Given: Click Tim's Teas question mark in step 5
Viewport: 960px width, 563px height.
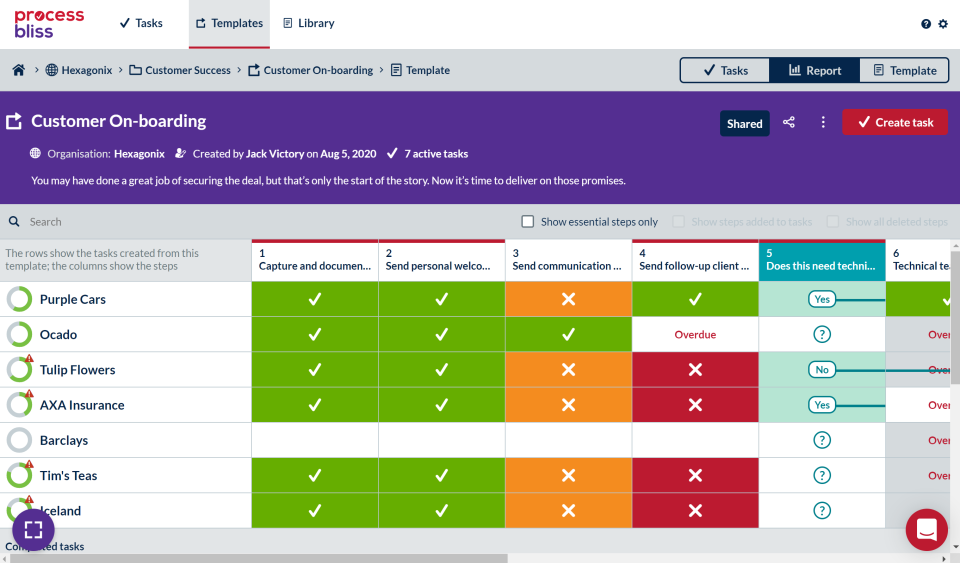Looking at the screenshot, I should 822,475.
